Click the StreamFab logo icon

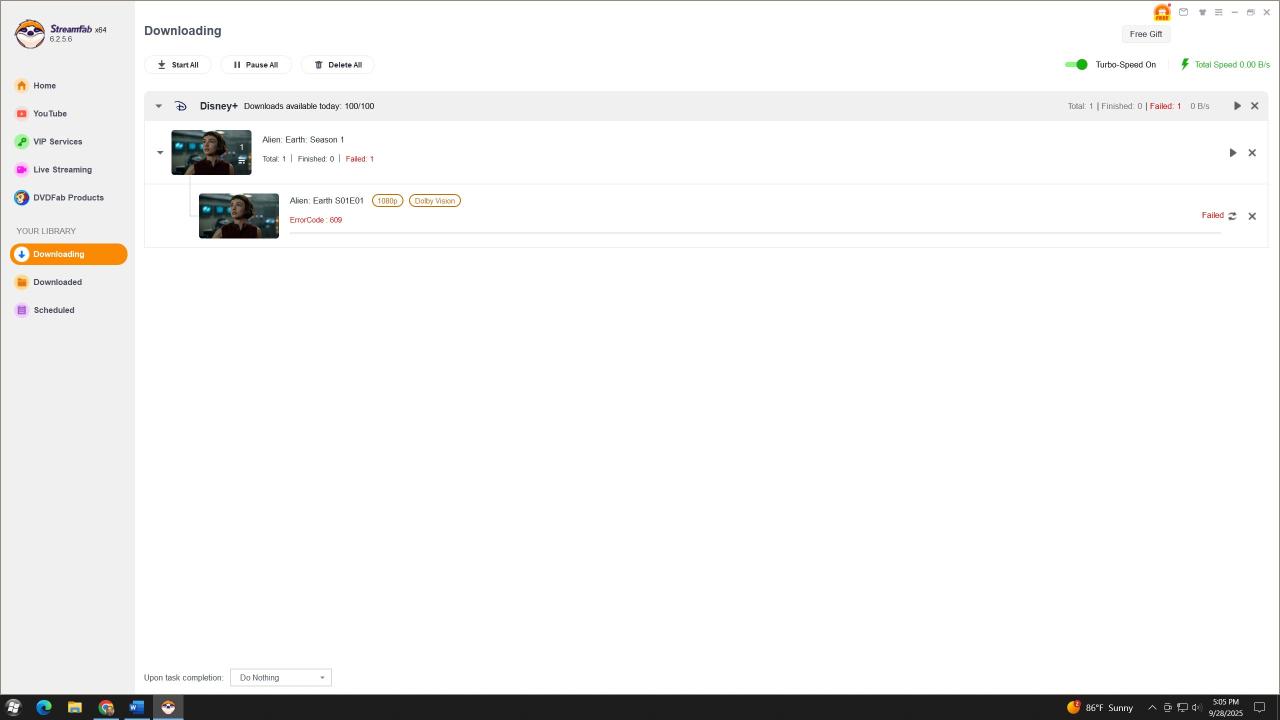point(30,33)
